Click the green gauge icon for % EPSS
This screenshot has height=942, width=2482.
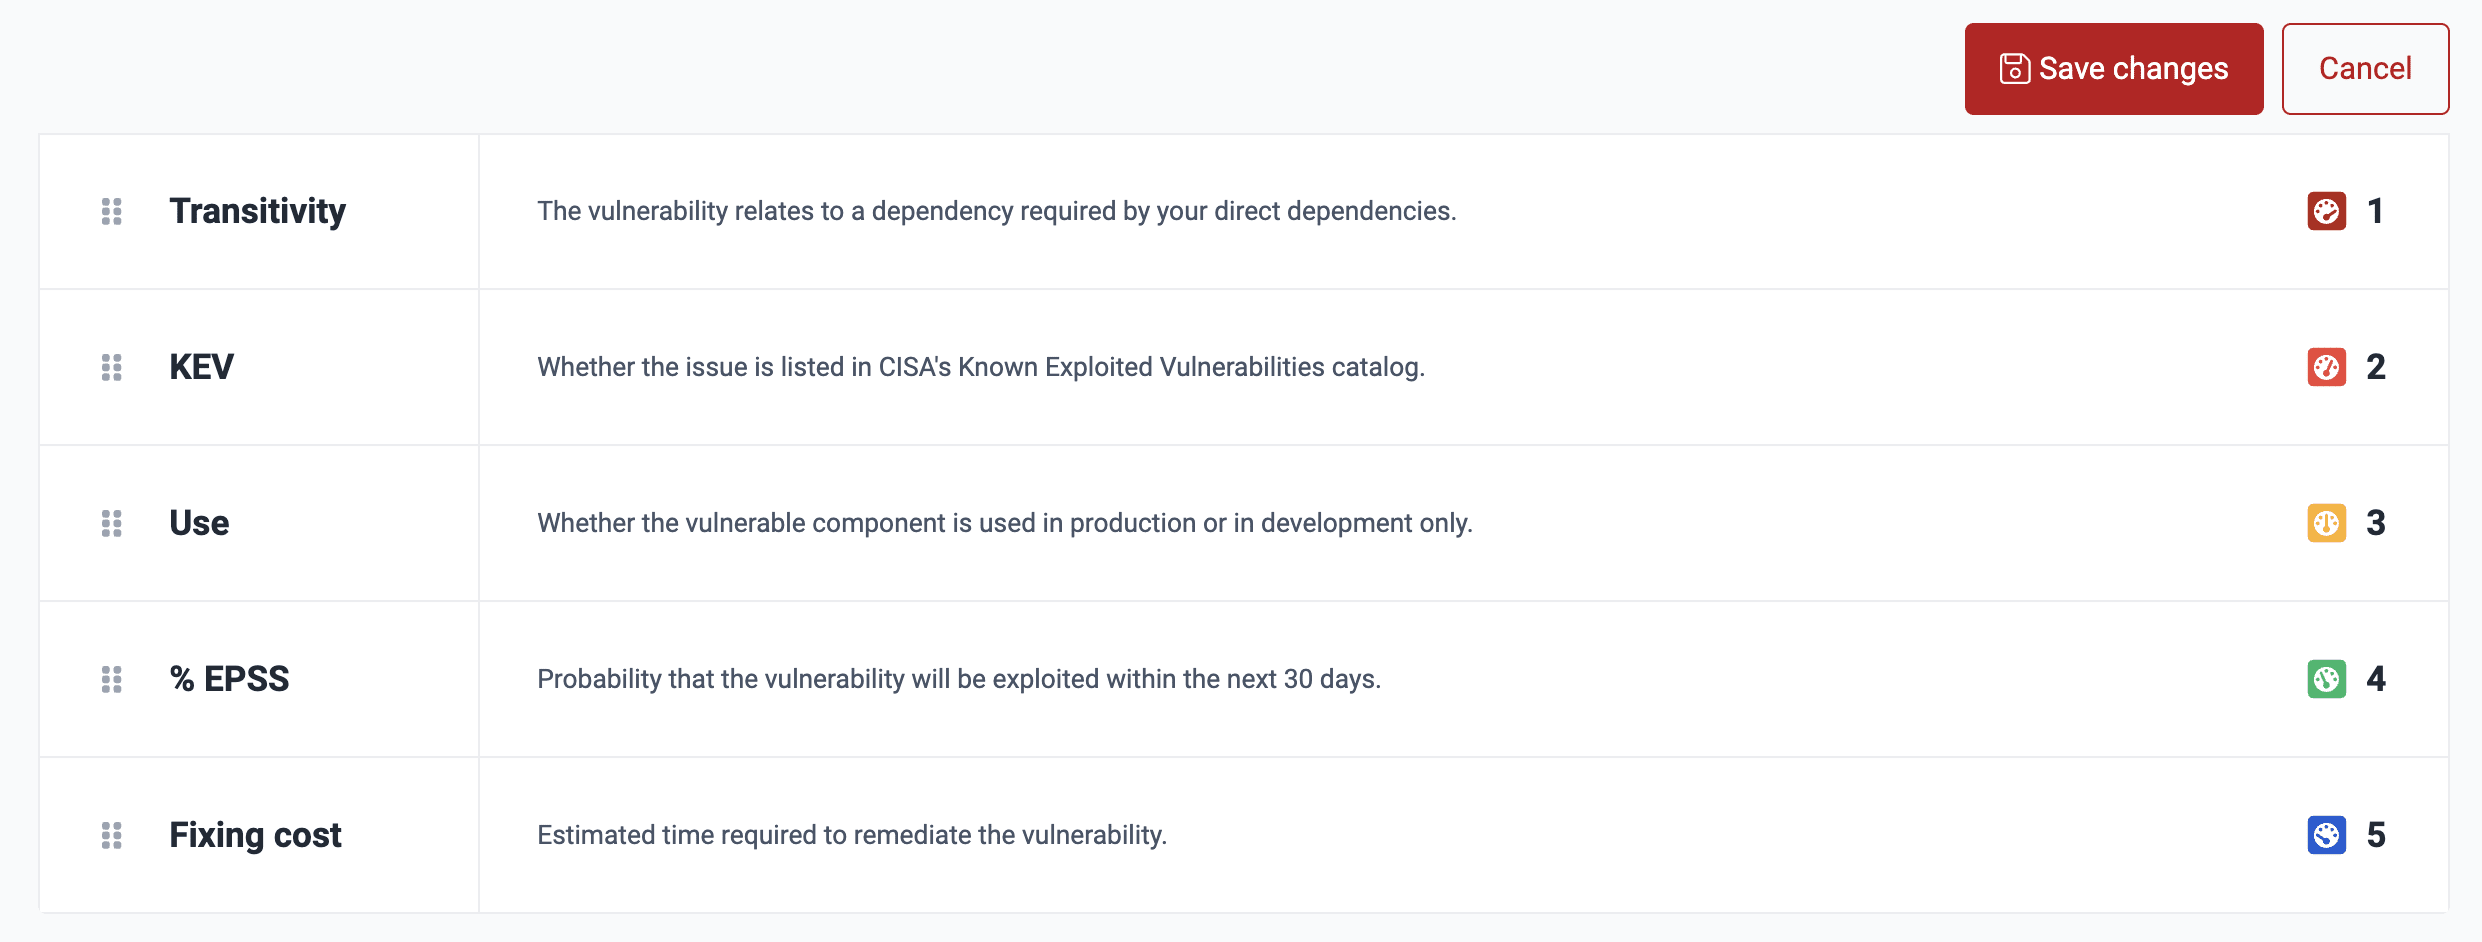pyautogui.click(x=2327, y=679)
